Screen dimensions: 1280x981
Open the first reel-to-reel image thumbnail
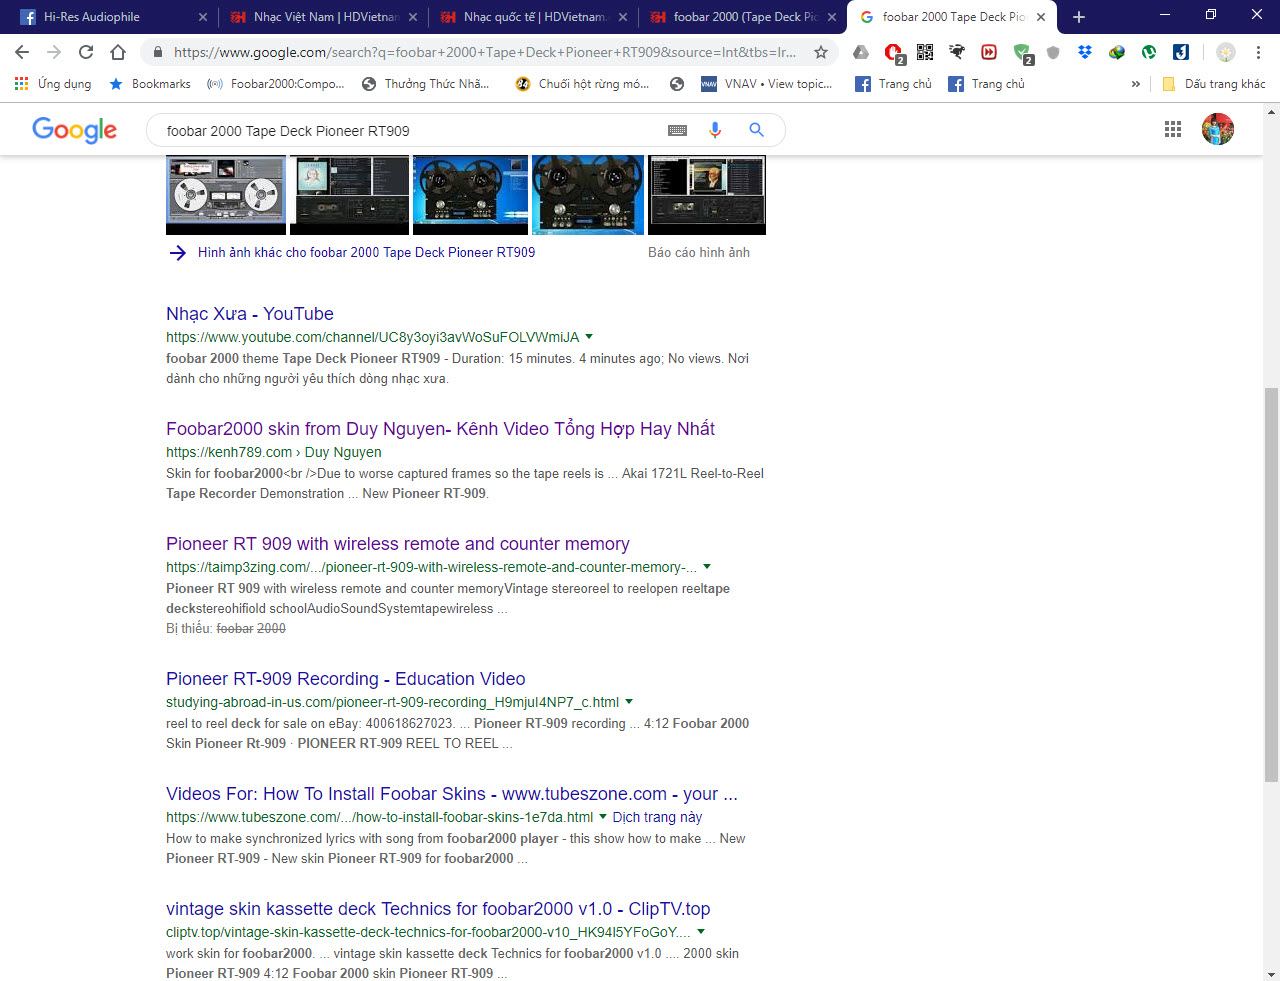(x=226, y=195)
